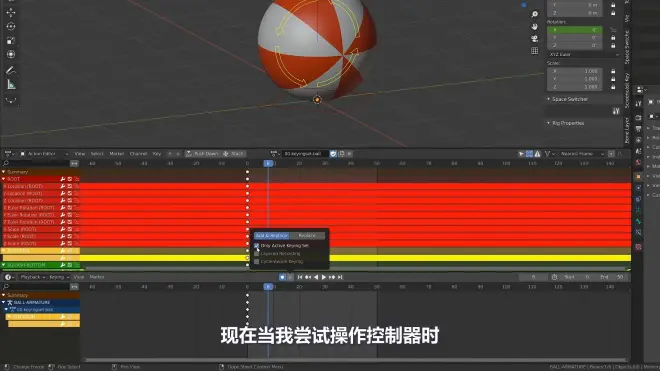Open the Nearest Frame snapping dropdown
This screenshot has width=660, height=371.
click(582, 154)
